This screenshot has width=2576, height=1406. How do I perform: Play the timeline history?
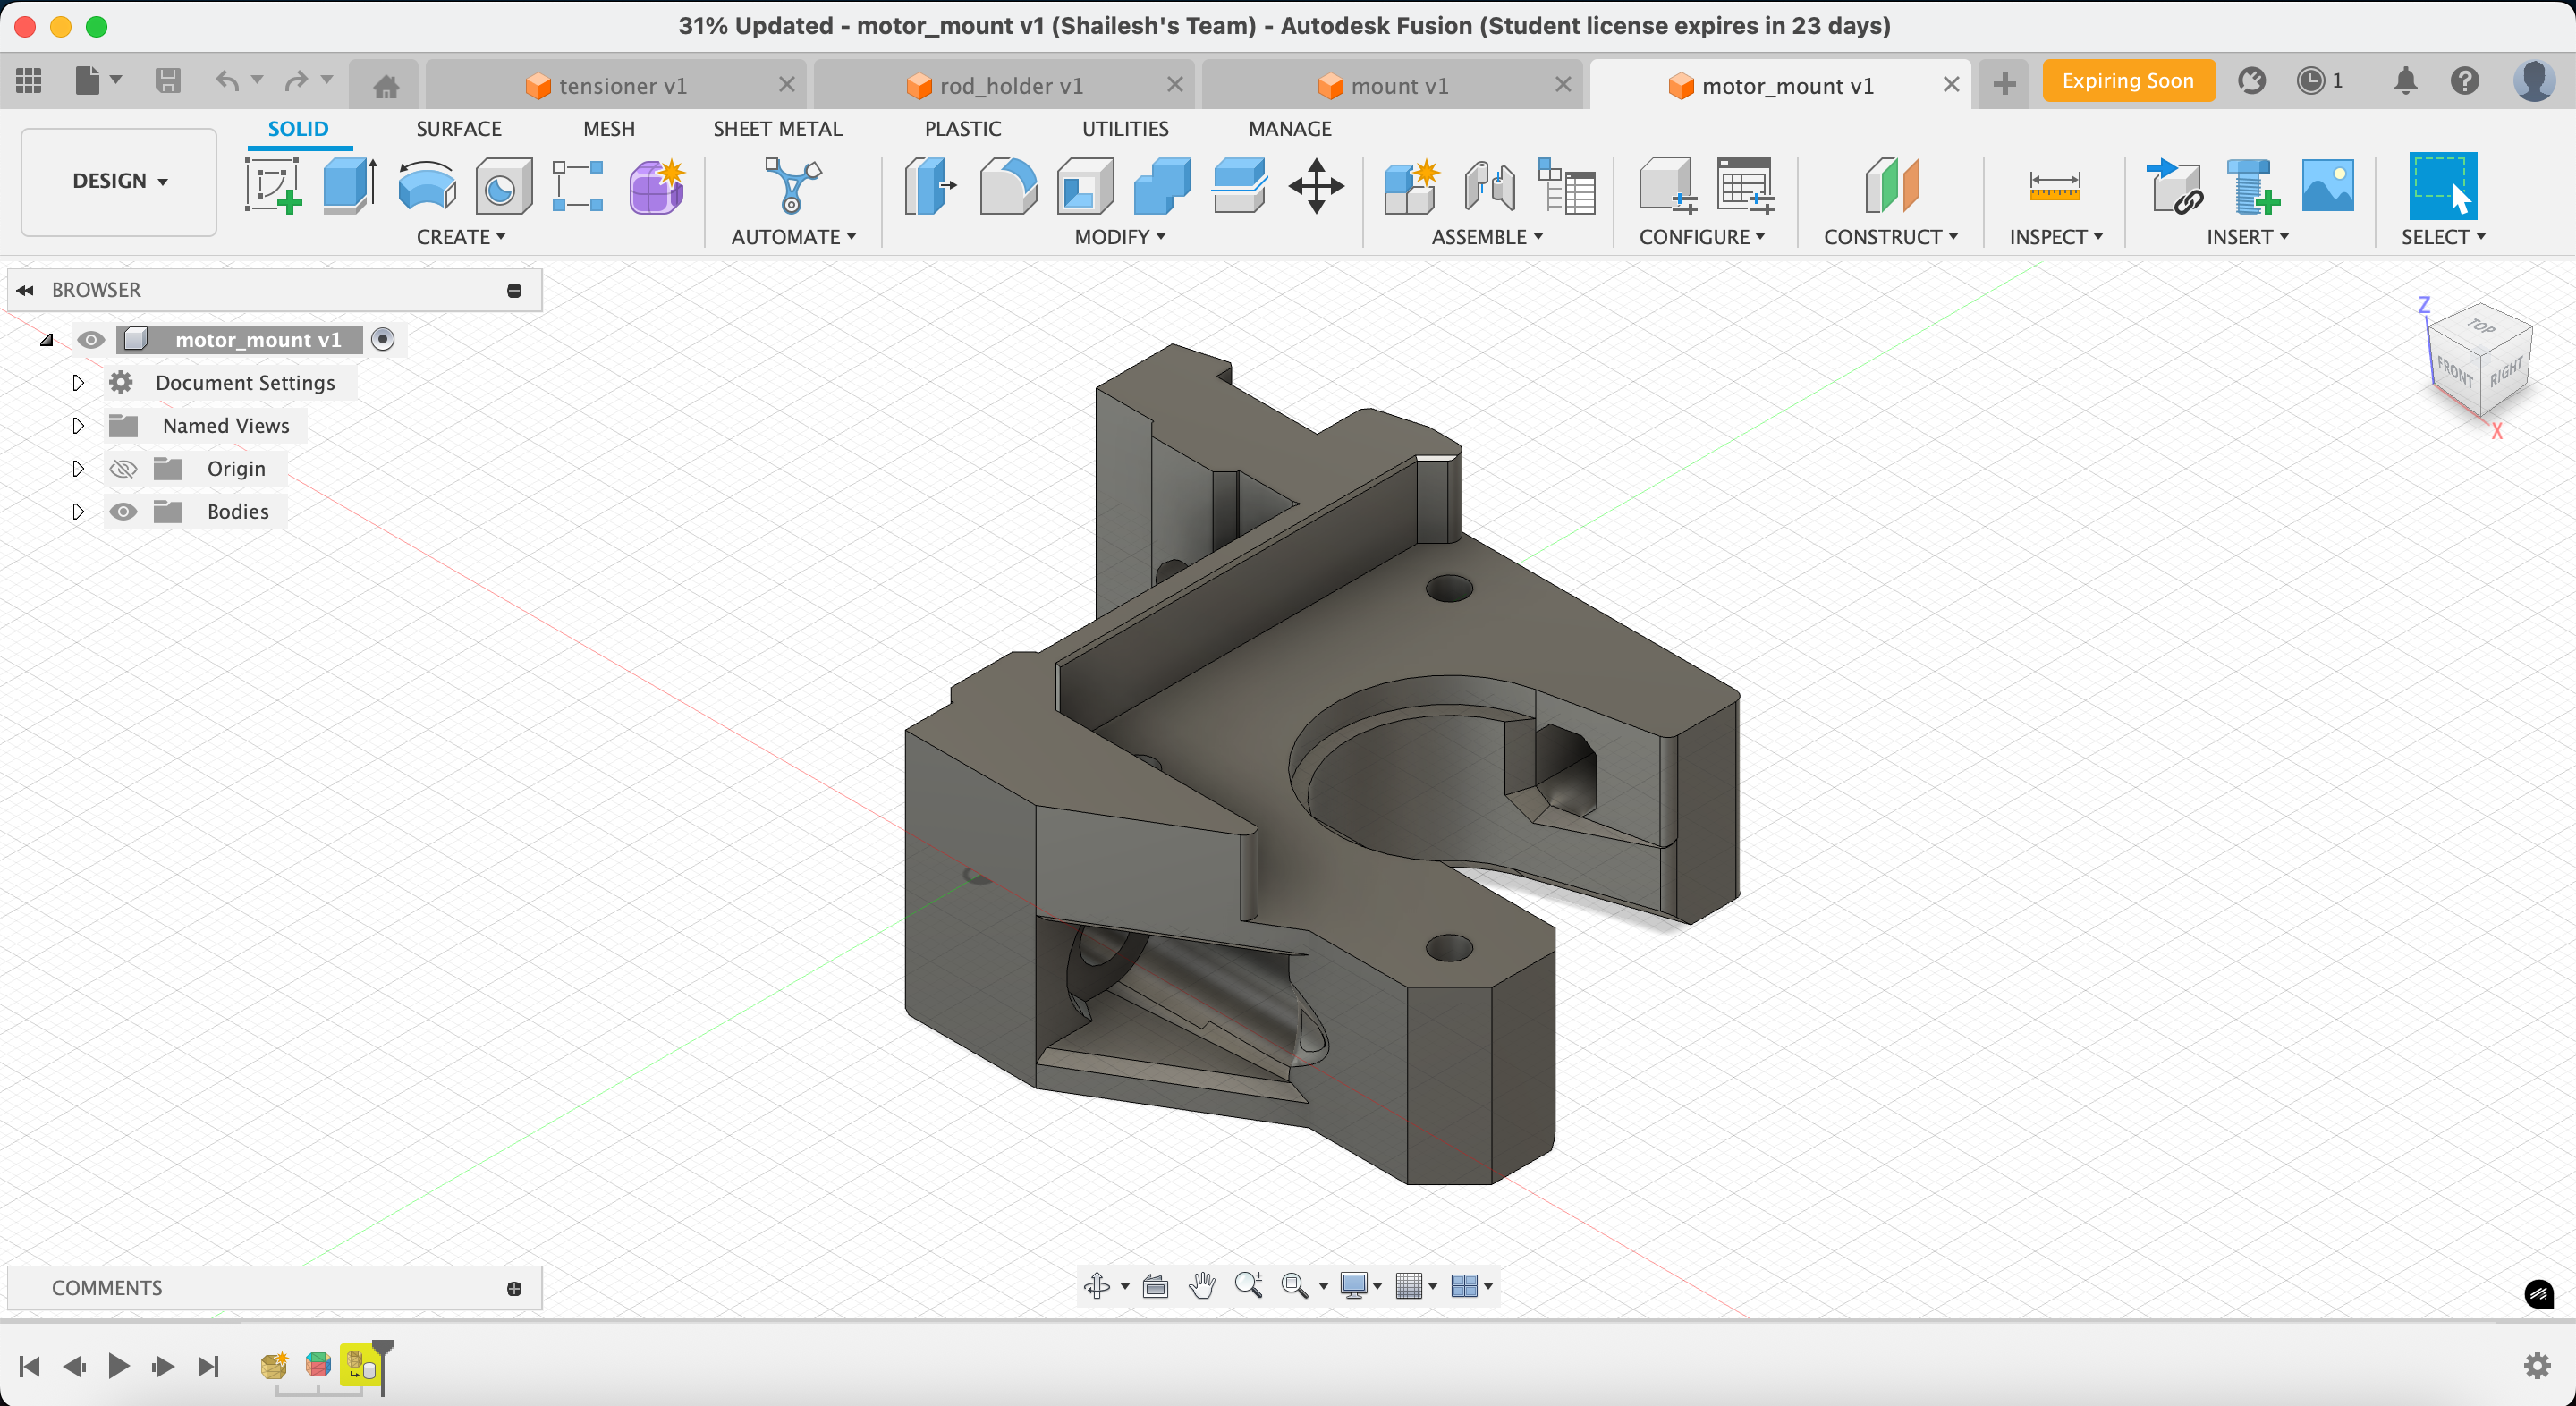click(118, 1365)
